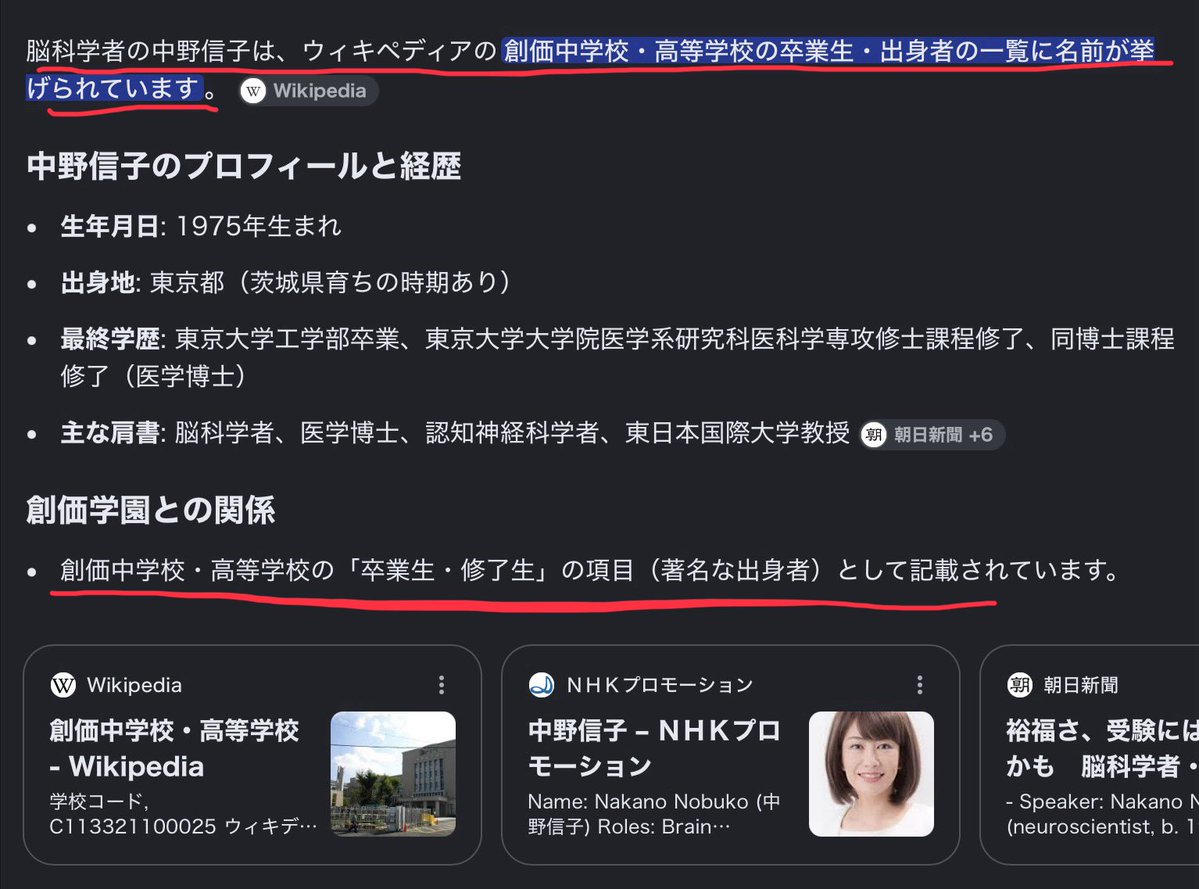Click the 生年月日 label in the profile list

click(110, 226)
